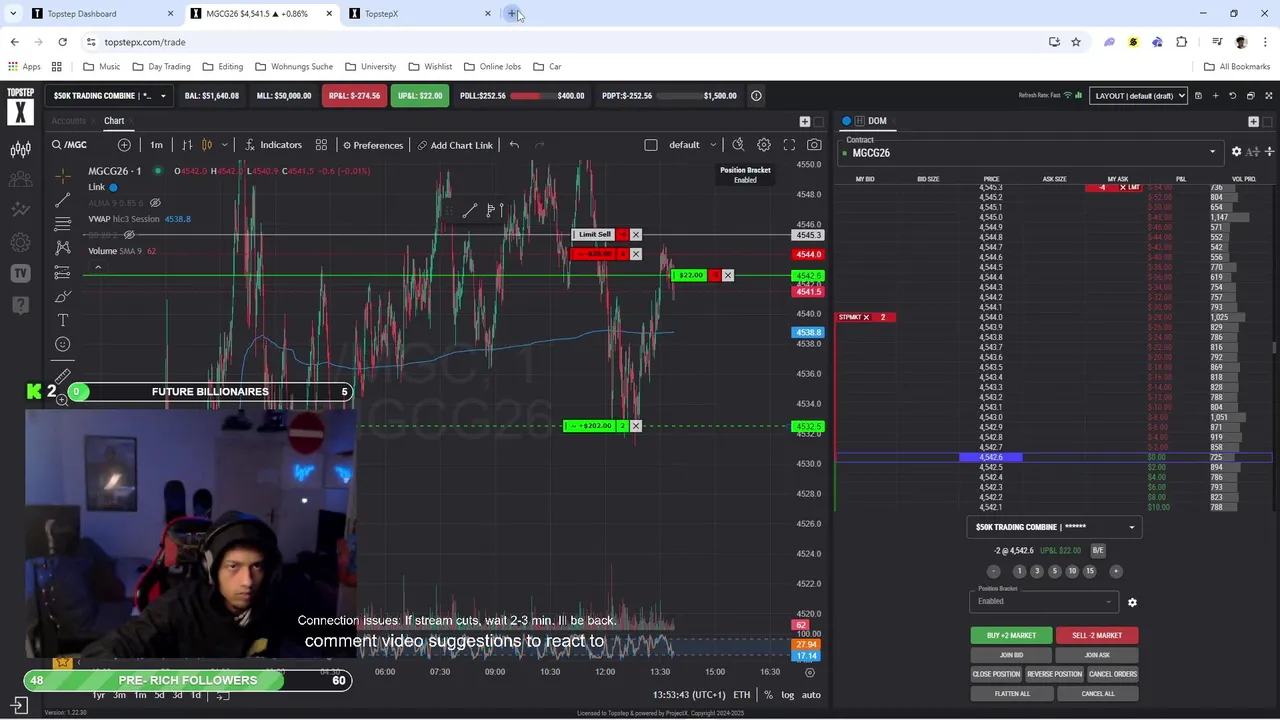
Task: Switch to TopstepX browser tab
Action: [x=420, y=13]
